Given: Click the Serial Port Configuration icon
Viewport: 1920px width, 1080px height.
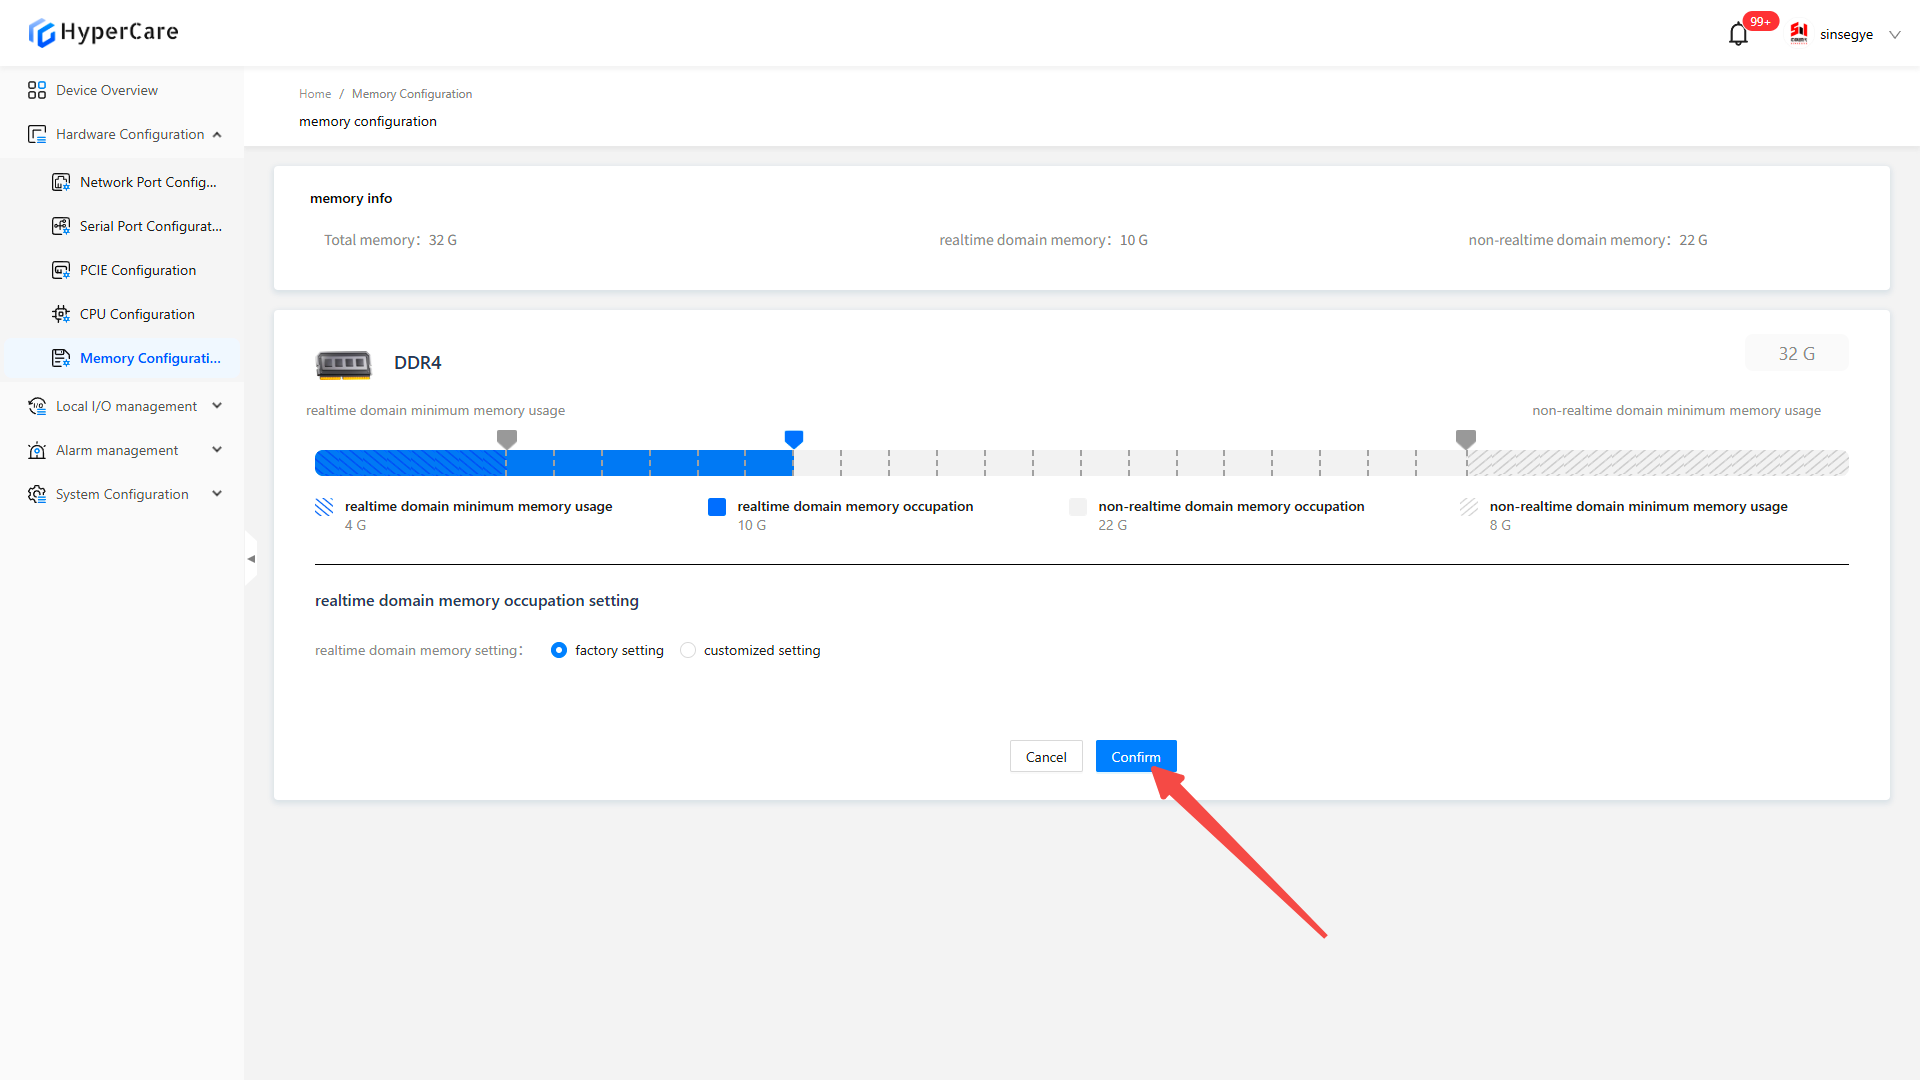Looking at the screenshot, I should pos(61,226).
